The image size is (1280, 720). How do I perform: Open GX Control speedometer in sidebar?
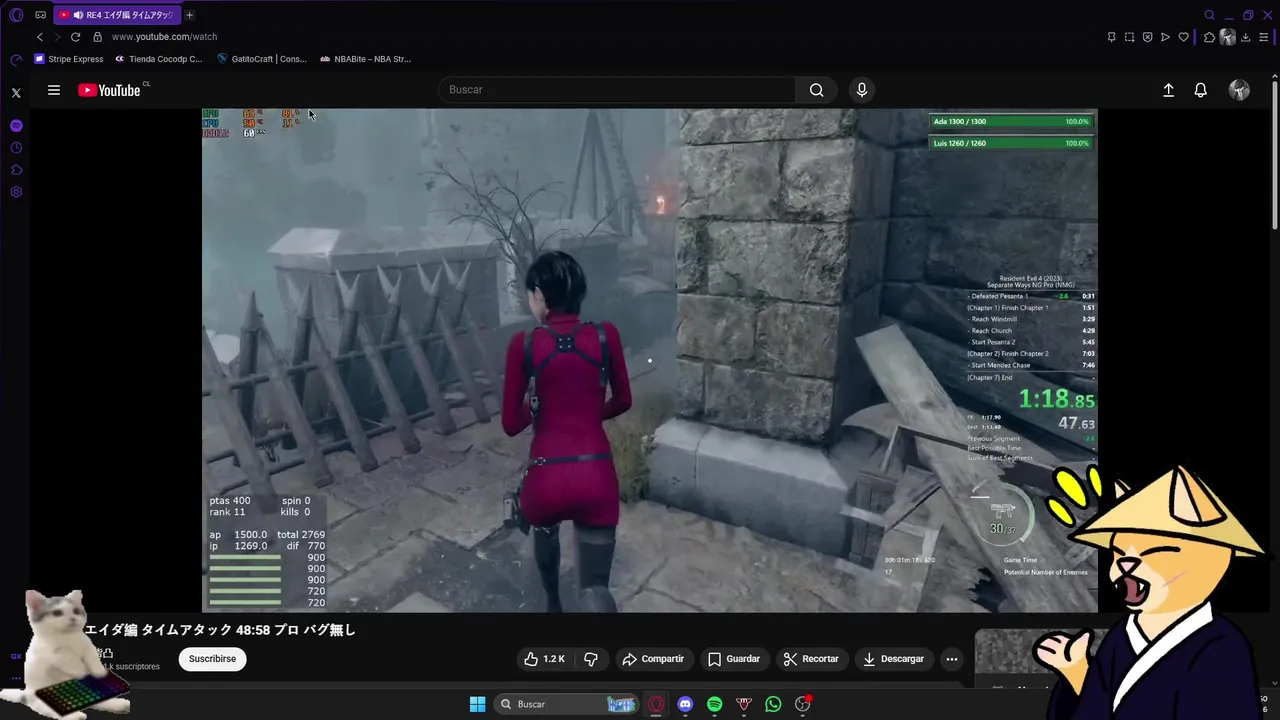16,59
